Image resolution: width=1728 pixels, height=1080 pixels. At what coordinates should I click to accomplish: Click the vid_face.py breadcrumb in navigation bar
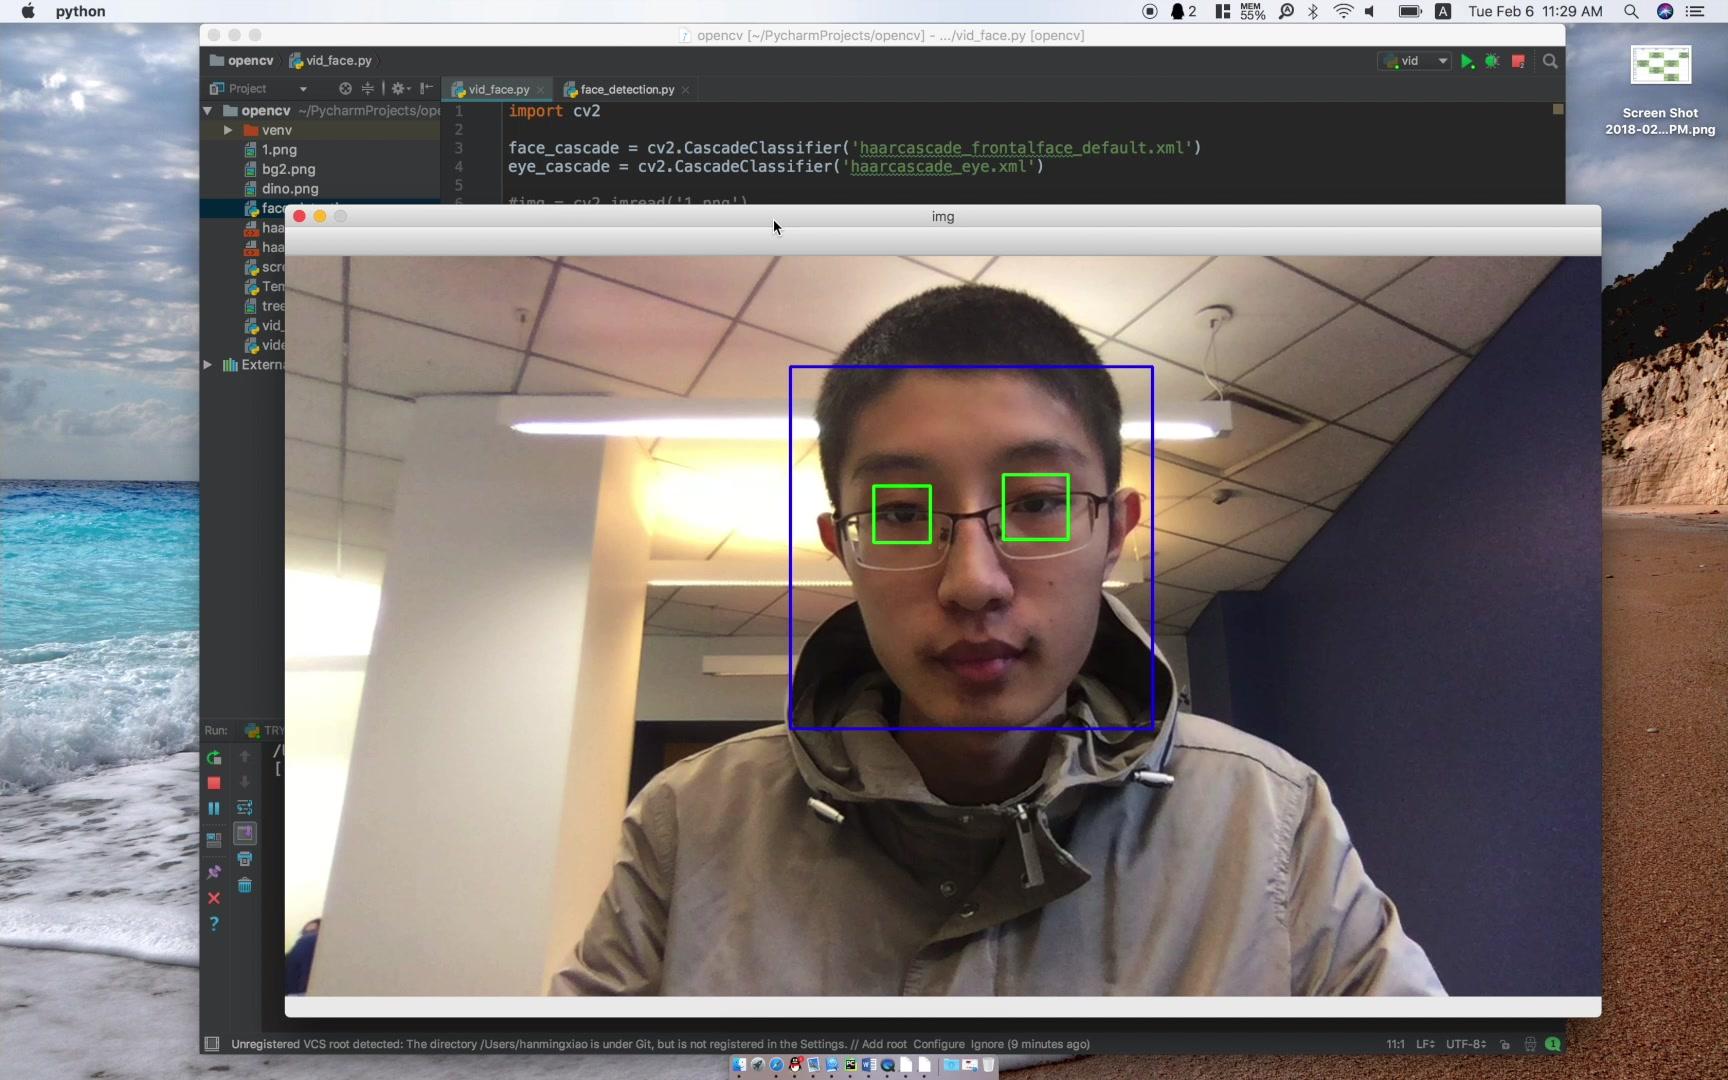(331, 61)
